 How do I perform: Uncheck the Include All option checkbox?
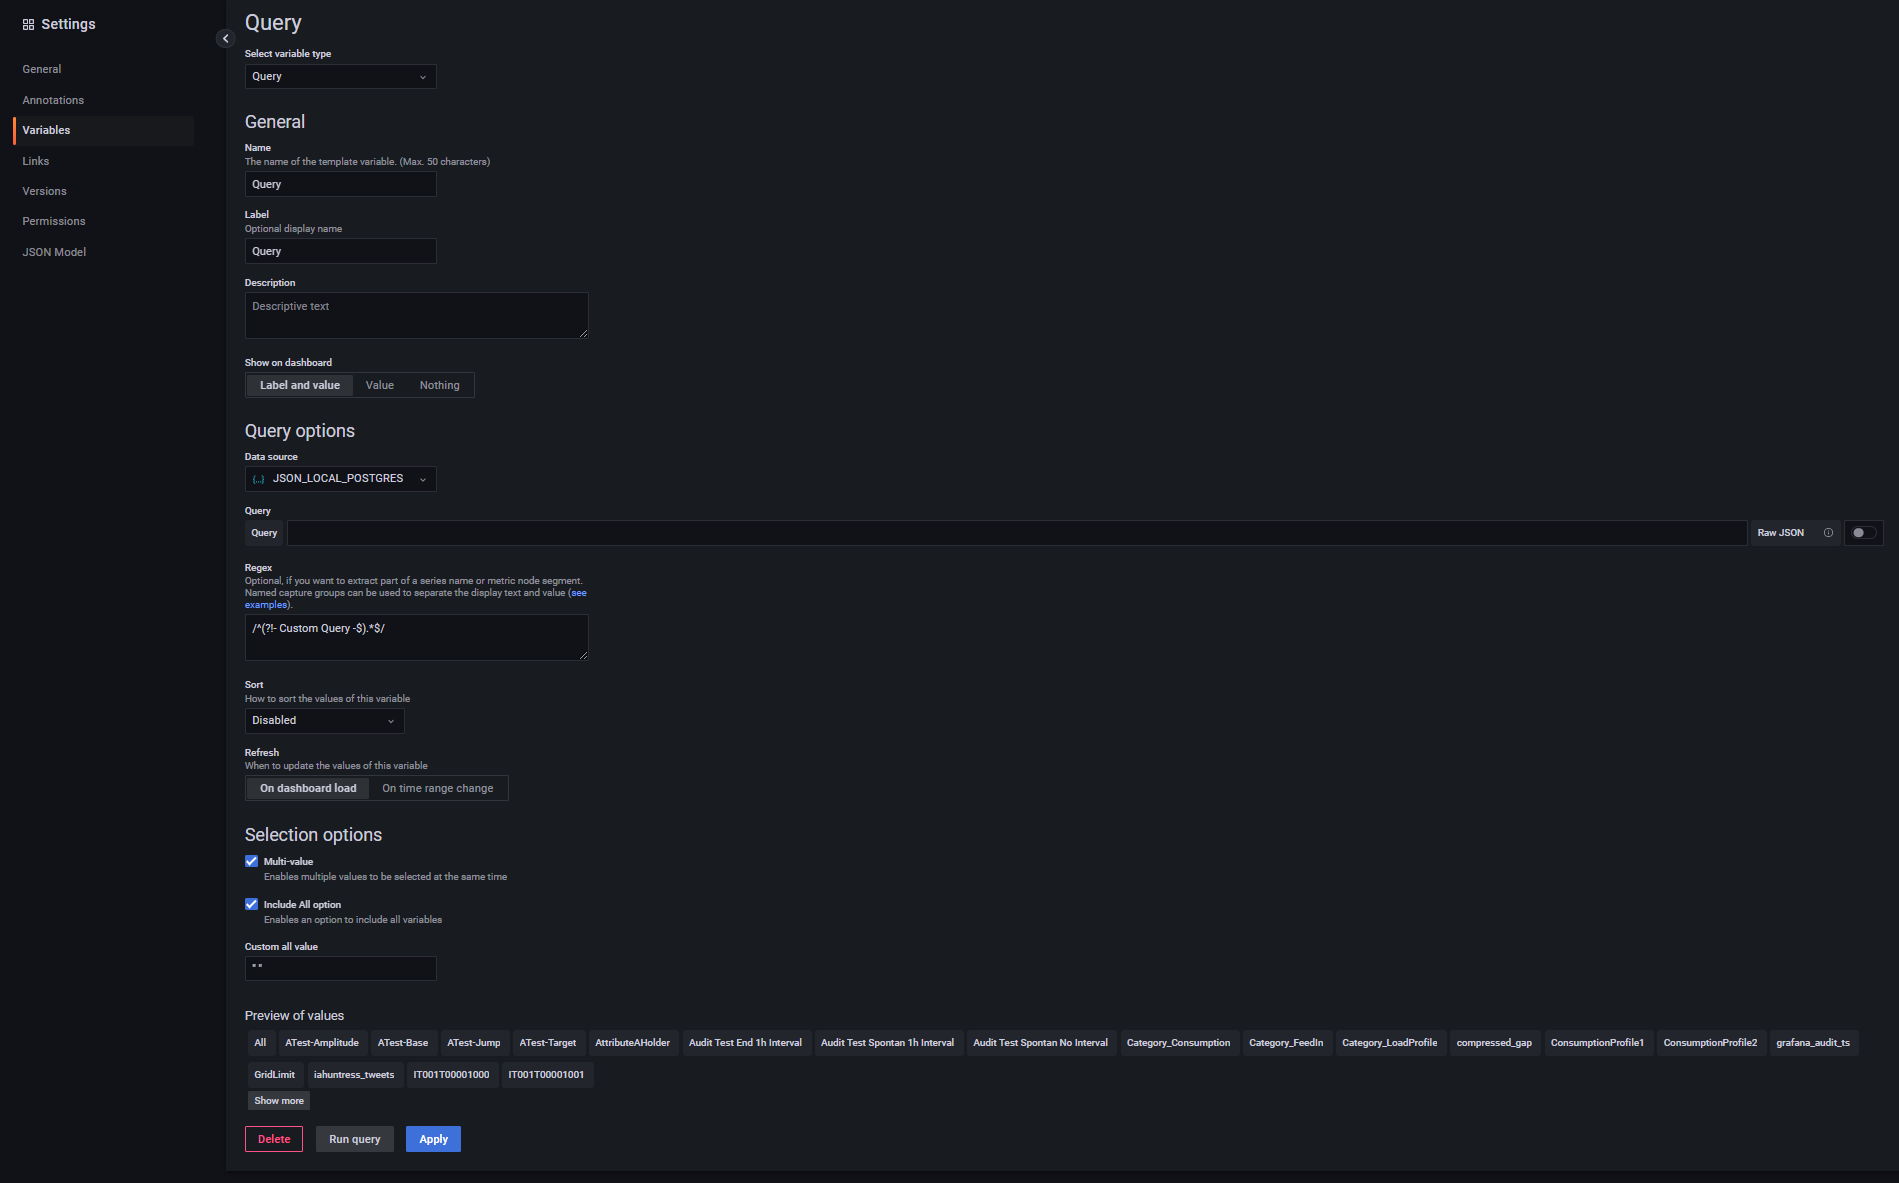(252, 904)
